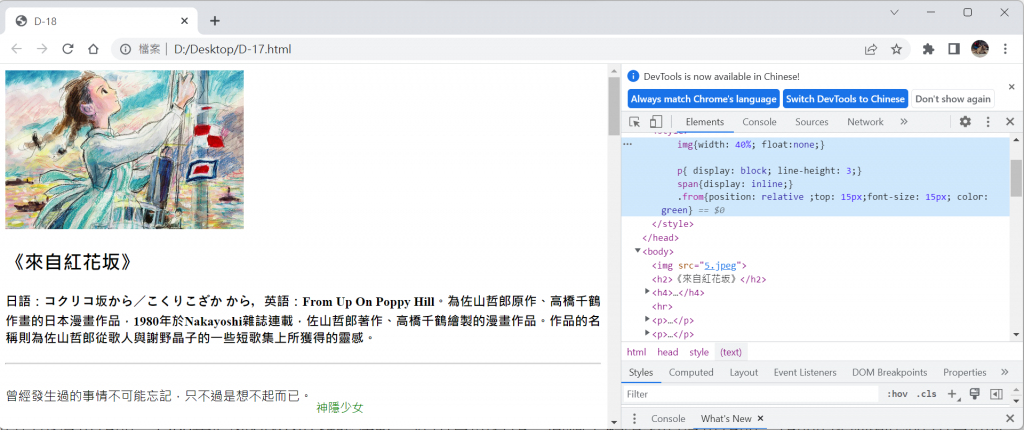Click Don't show again button
Screen dimensions: 1024x430
click(953, 99)
